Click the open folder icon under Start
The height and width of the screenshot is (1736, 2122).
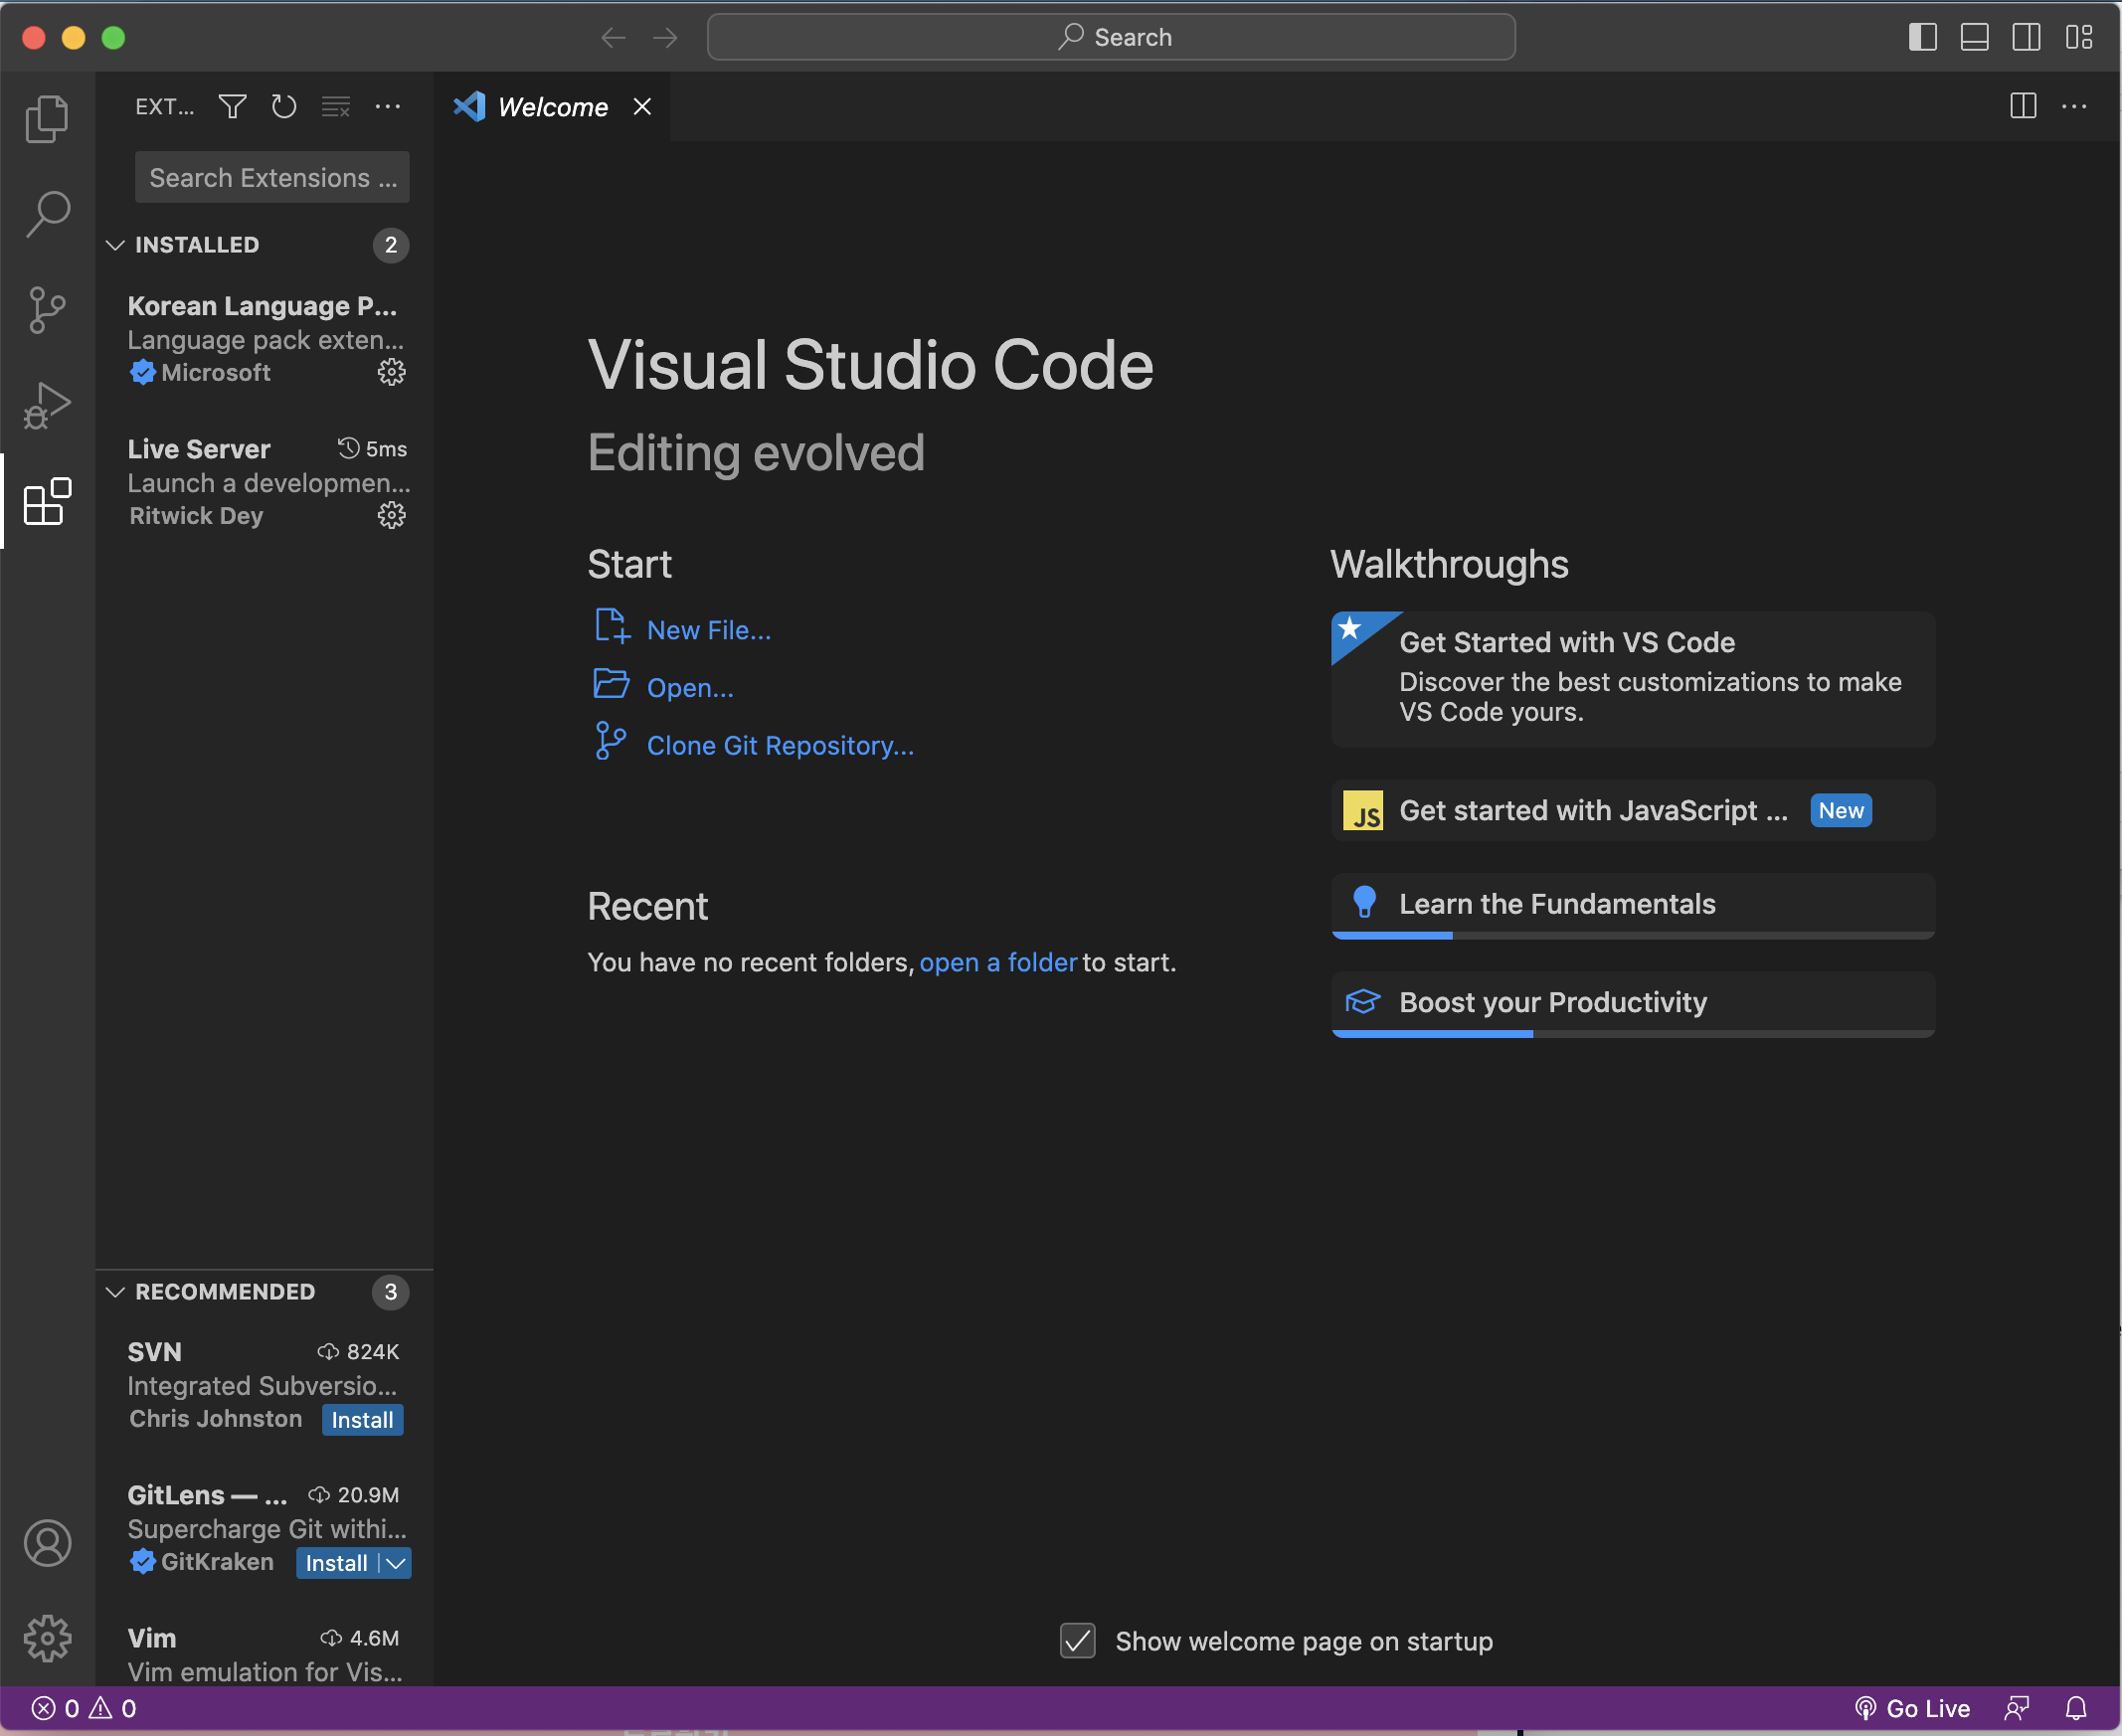(x=611, y=684)
